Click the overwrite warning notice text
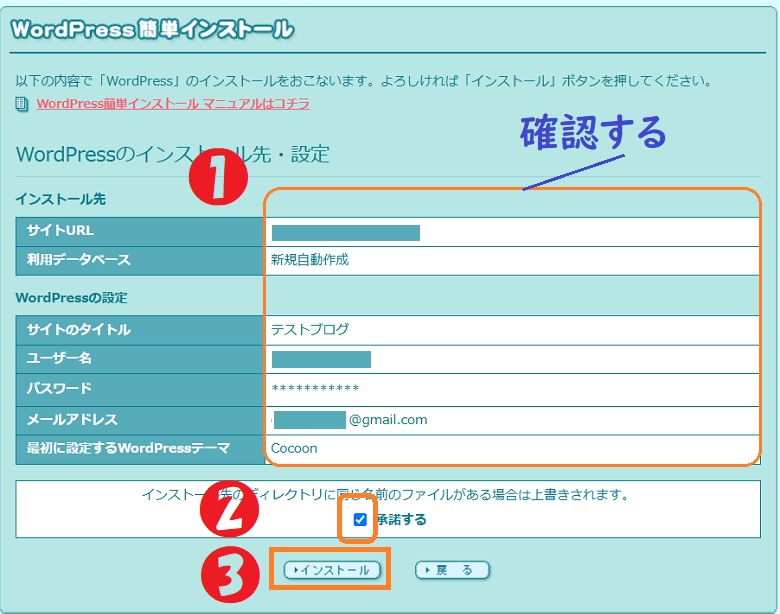This screenshot has height=614, width=780. tap(386, 495)
